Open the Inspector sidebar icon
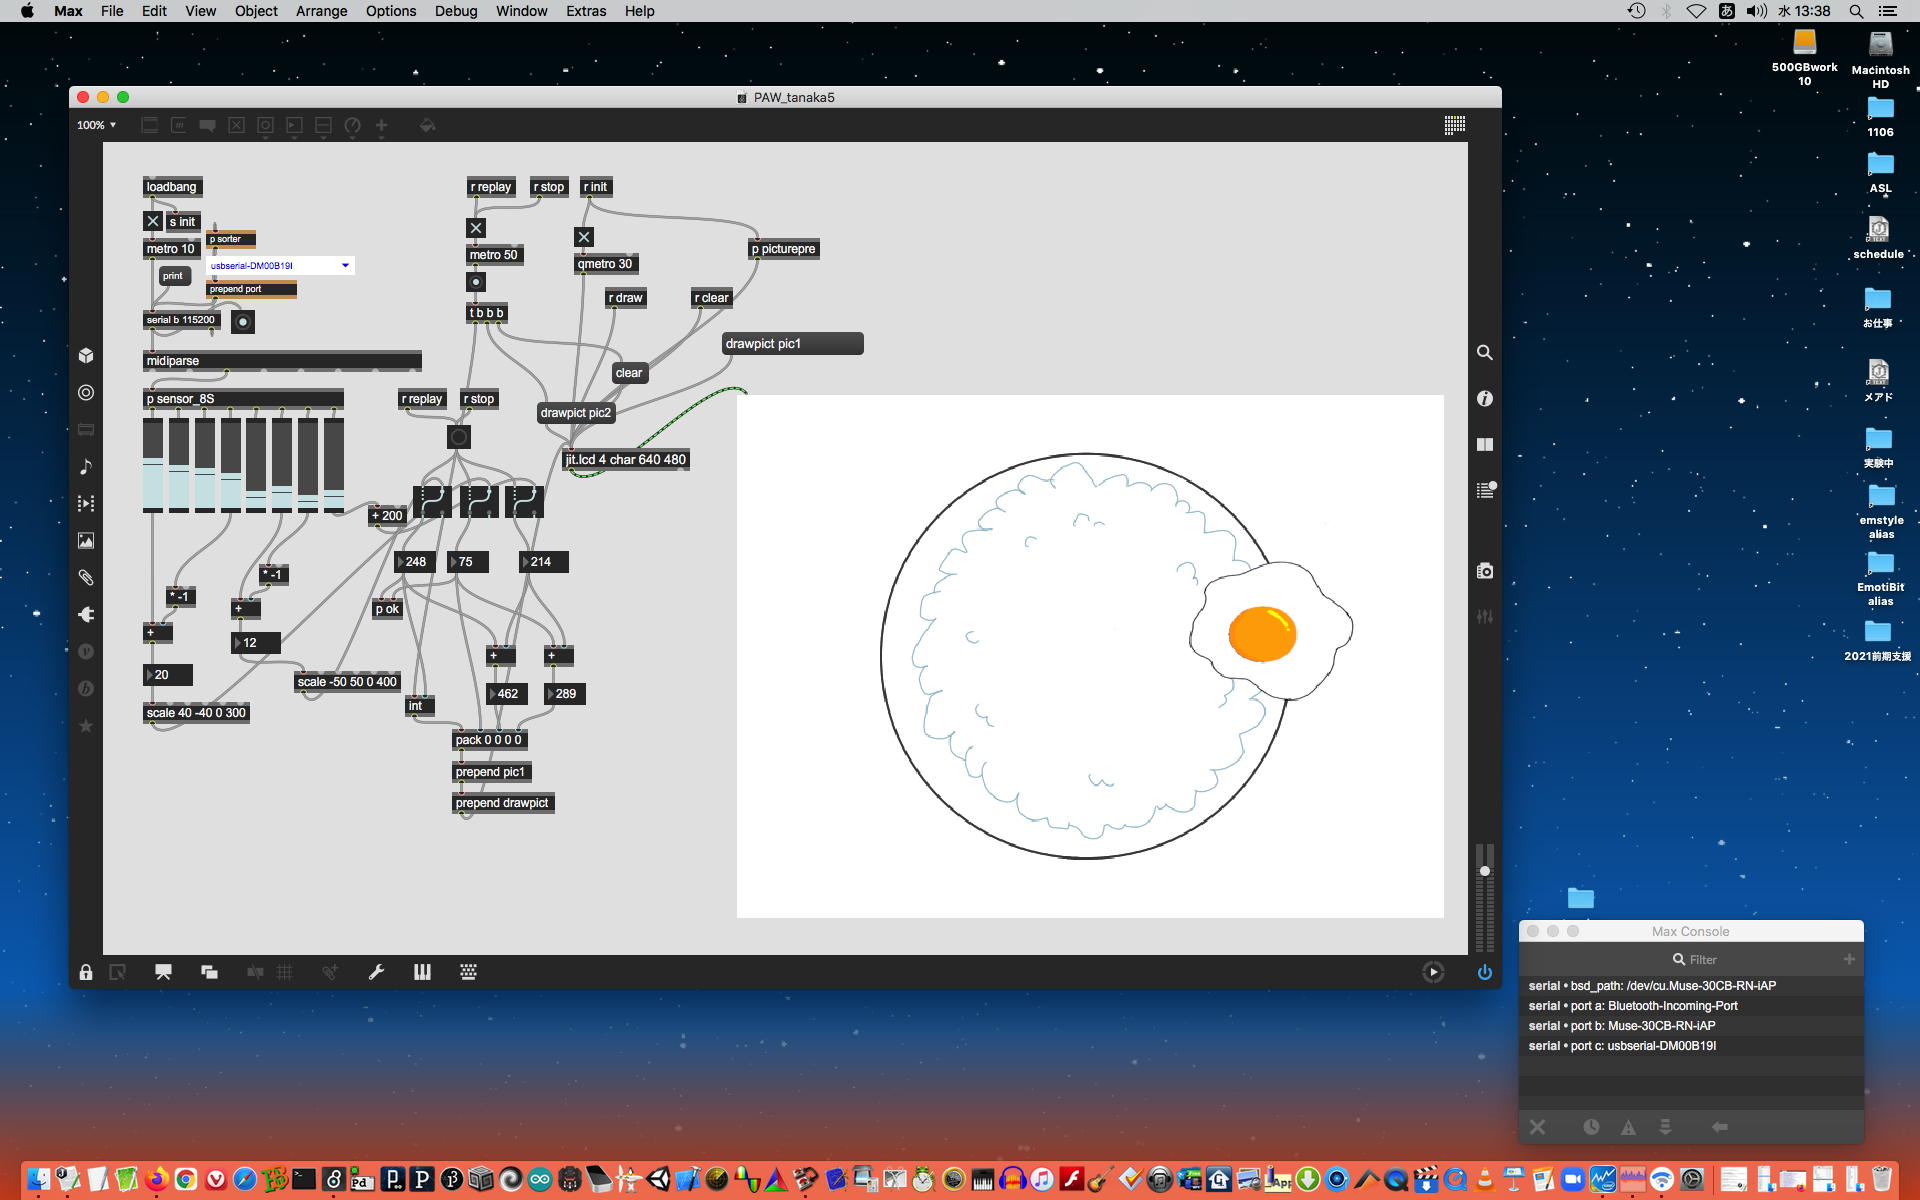Viewport: 1920px width, 1200px height. [1485, 398]
